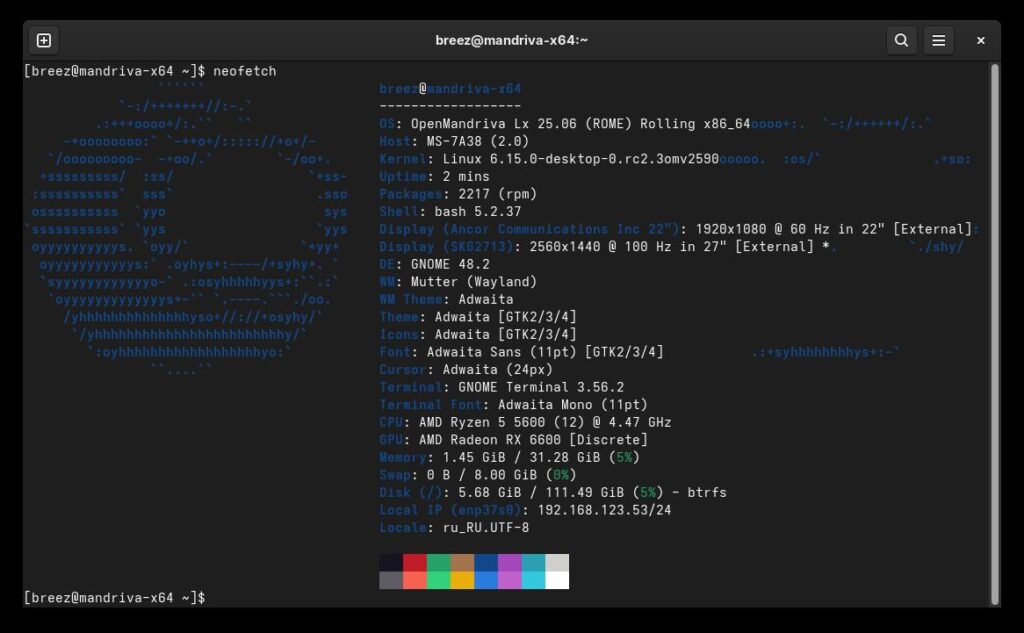The image size is (1024, 633).
Task: Click the "Theme: Adwaita [GTK2/3/4]" line
Action: click(x=478, y=317)
